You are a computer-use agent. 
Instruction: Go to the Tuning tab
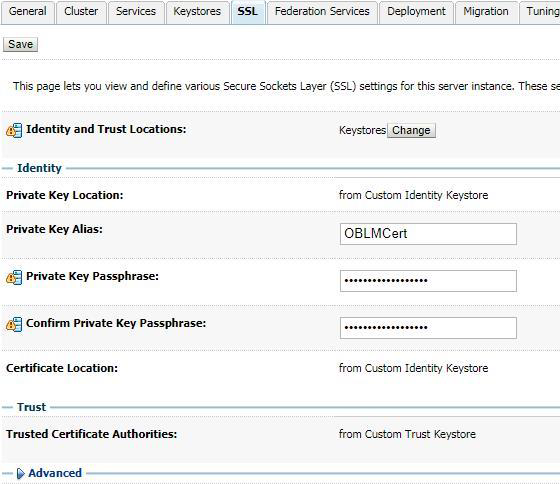[541, 12]
